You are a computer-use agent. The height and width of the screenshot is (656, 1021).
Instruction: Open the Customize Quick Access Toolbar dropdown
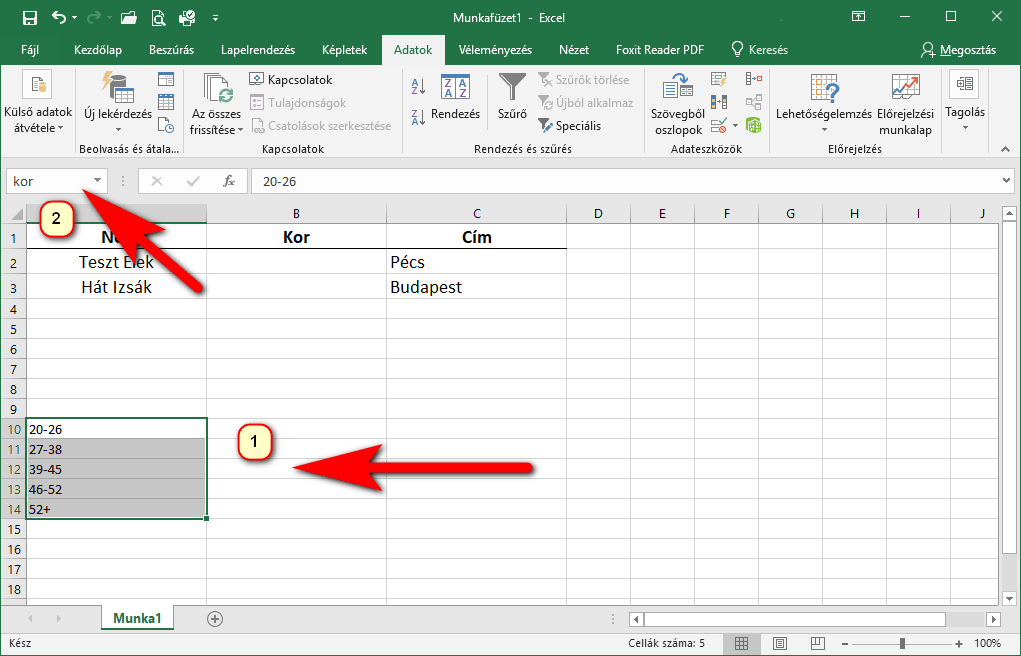pyautogui.click(x=216, y=18)
